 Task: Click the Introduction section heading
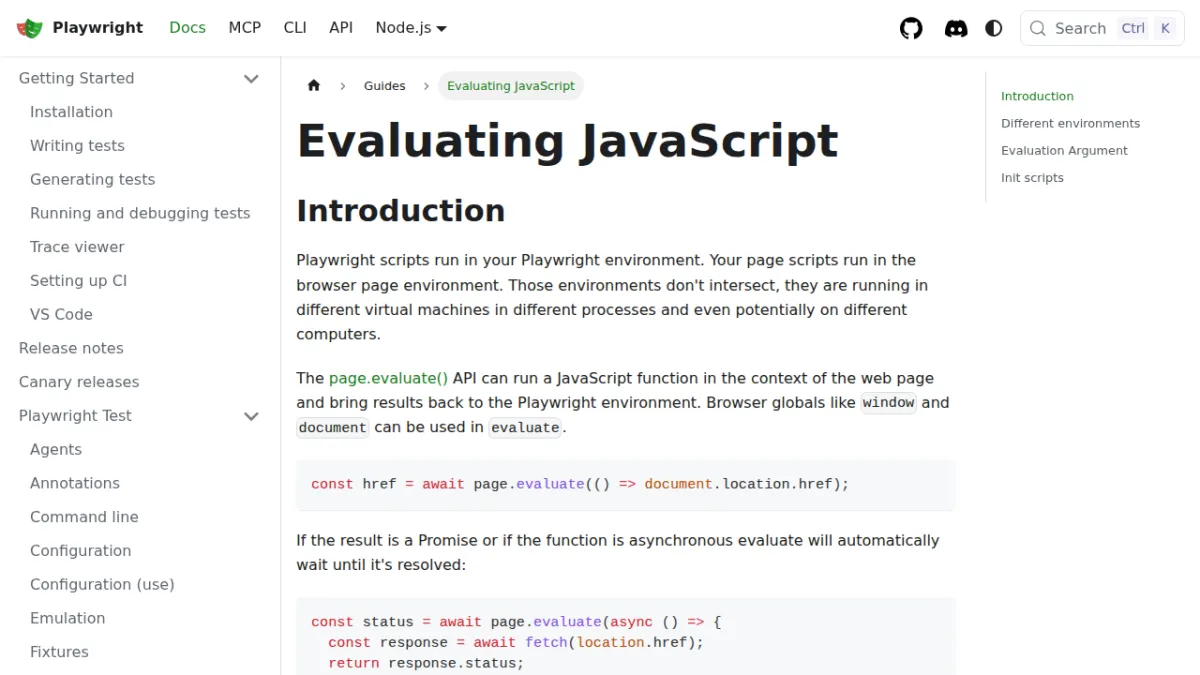coord(400,211)
